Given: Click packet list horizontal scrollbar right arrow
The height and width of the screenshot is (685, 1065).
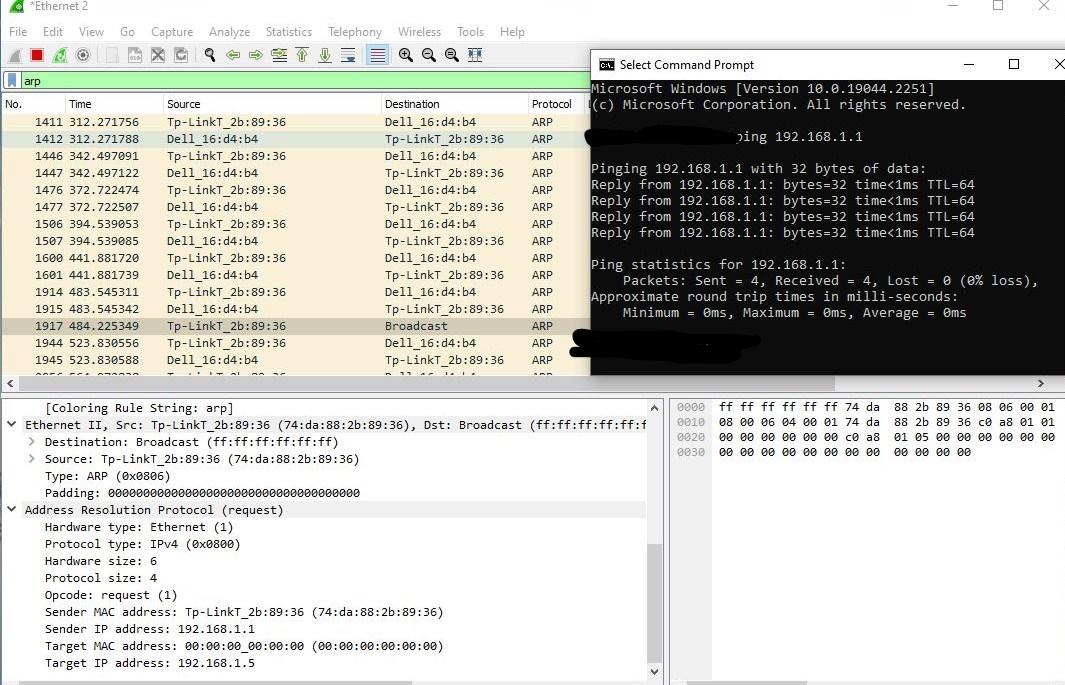Looking at the screenshot, I should [x=1041, y=384].
